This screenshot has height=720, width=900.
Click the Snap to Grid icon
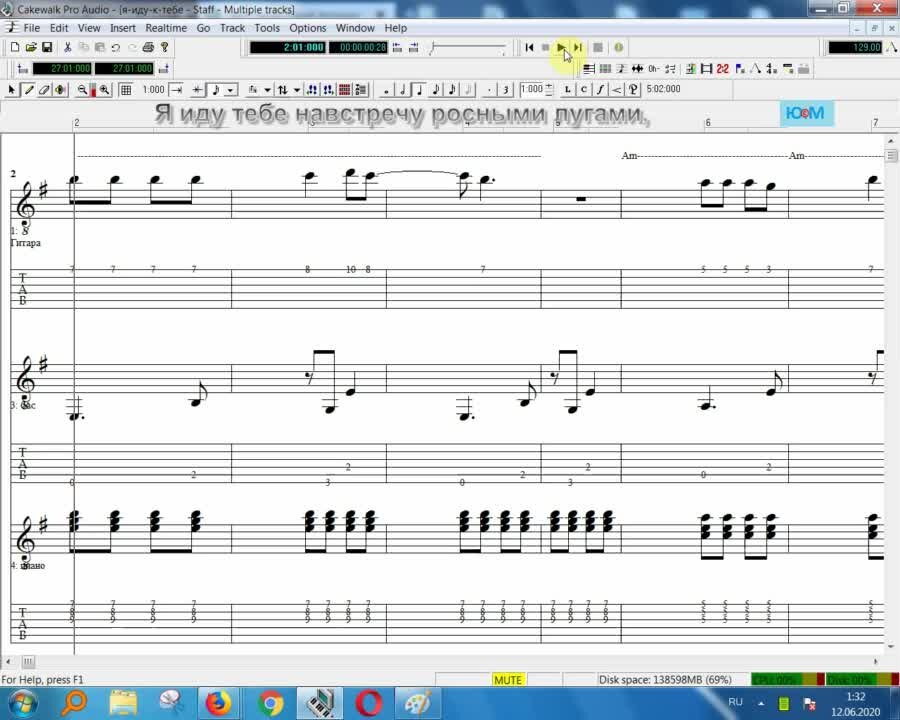point(126,90)
